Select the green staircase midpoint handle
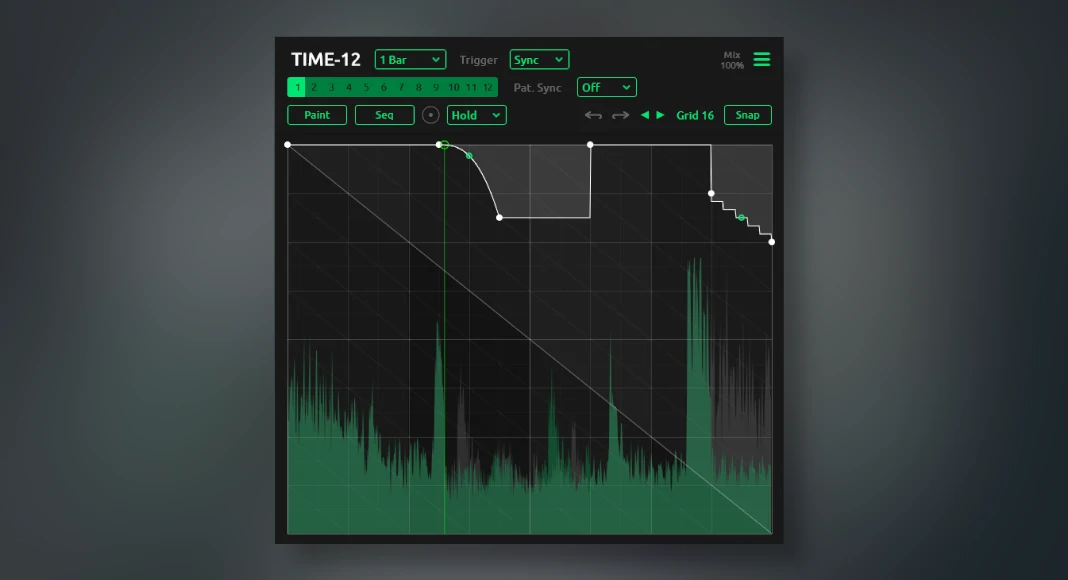 point(741,217)
